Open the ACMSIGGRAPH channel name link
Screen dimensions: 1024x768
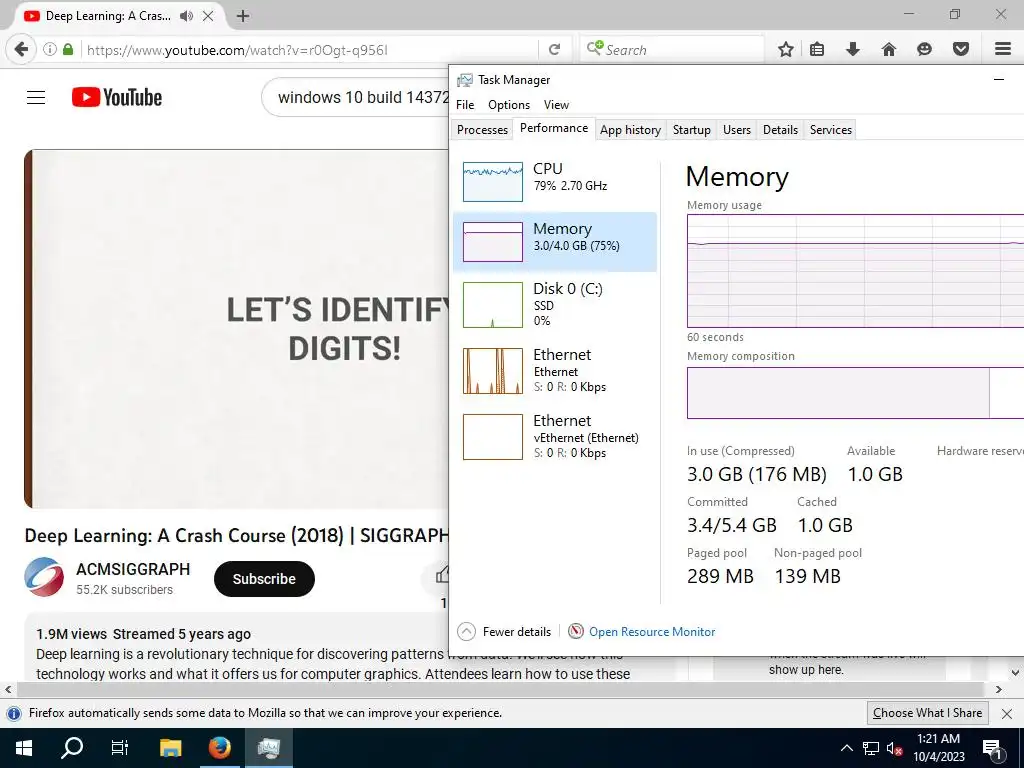[133, 569]
